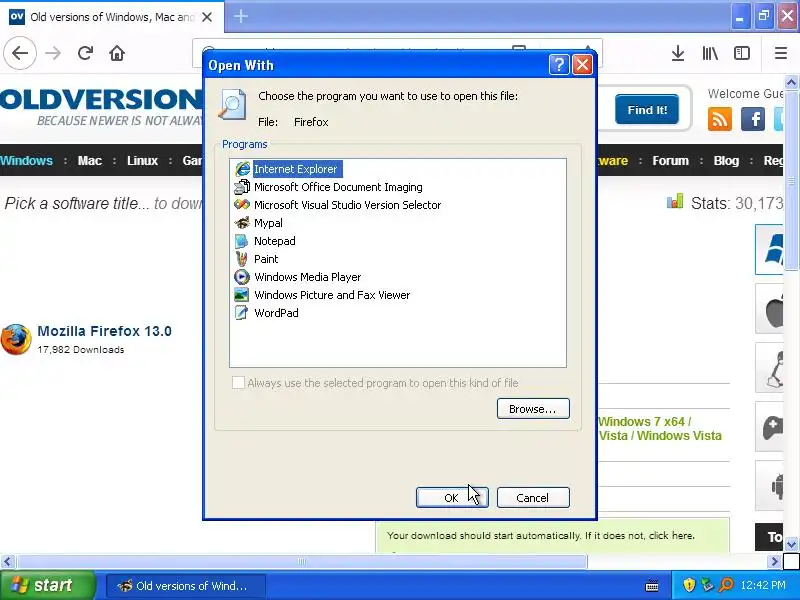Screen dimensions: 800x600
Task: Click the Find It! search button
Action: pos(647,110)
